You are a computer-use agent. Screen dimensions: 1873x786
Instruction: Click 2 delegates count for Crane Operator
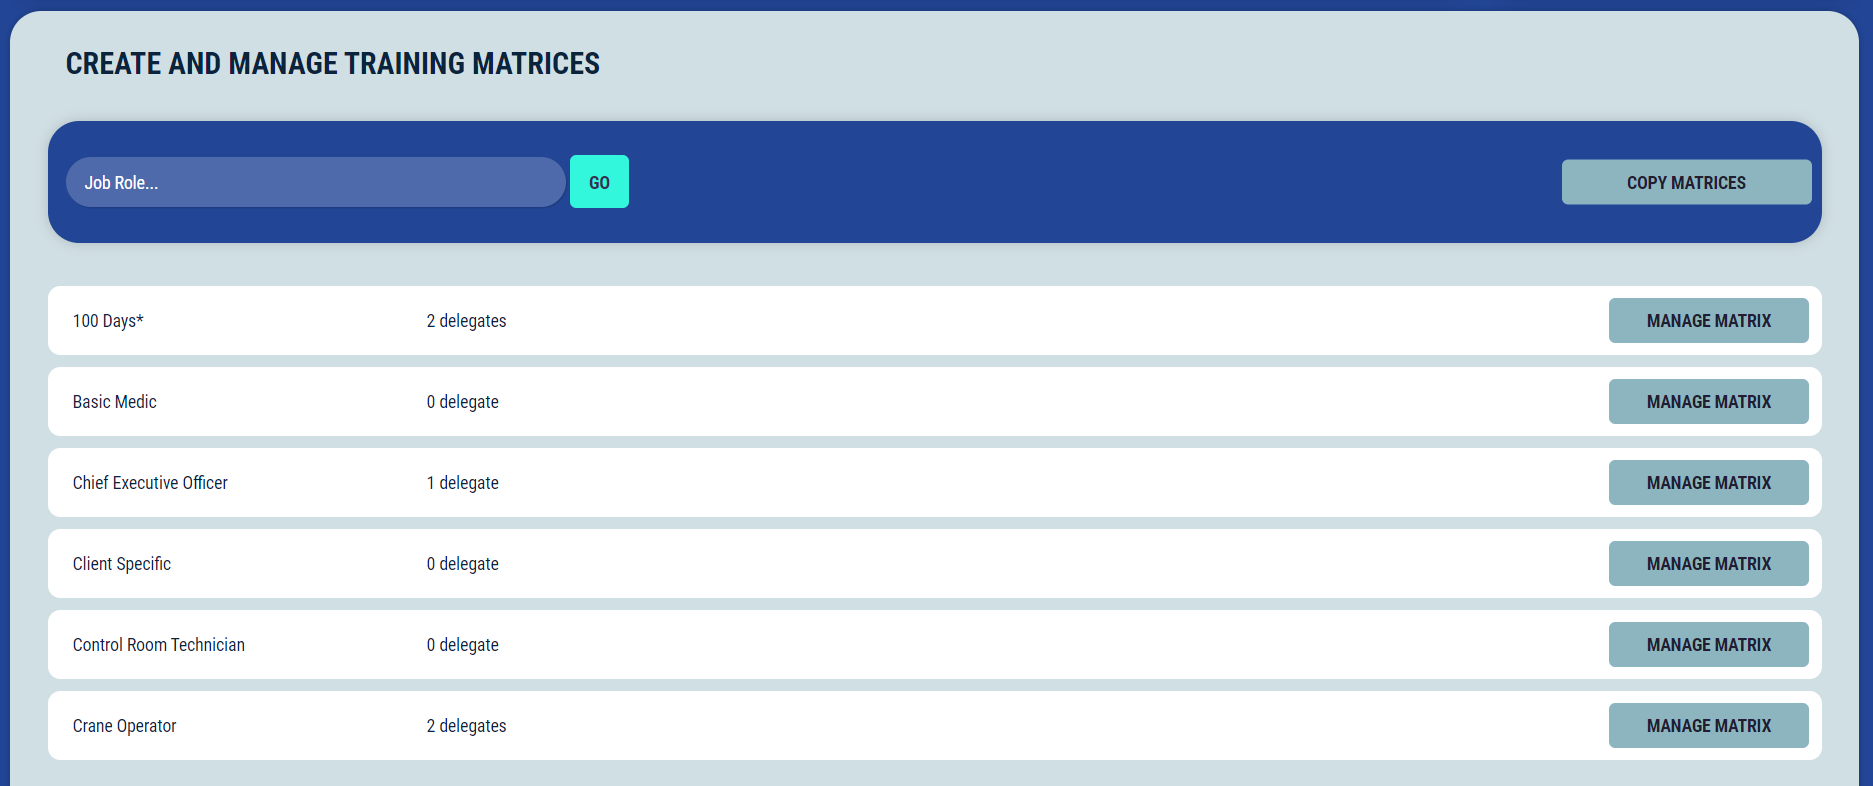point(466,726)
